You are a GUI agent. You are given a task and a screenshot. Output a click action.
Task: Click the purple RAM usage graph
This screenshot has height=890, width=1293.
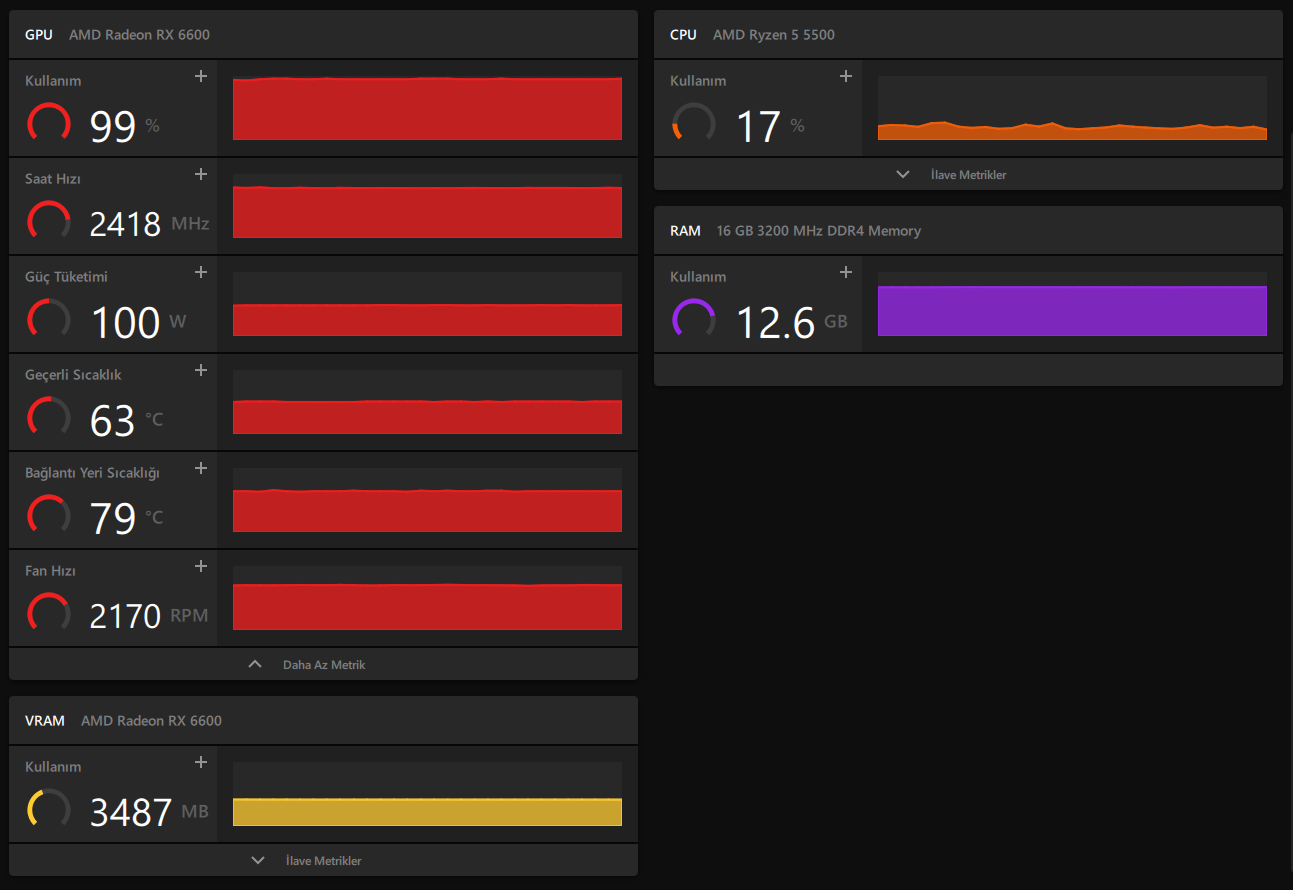coord(1072,304)
